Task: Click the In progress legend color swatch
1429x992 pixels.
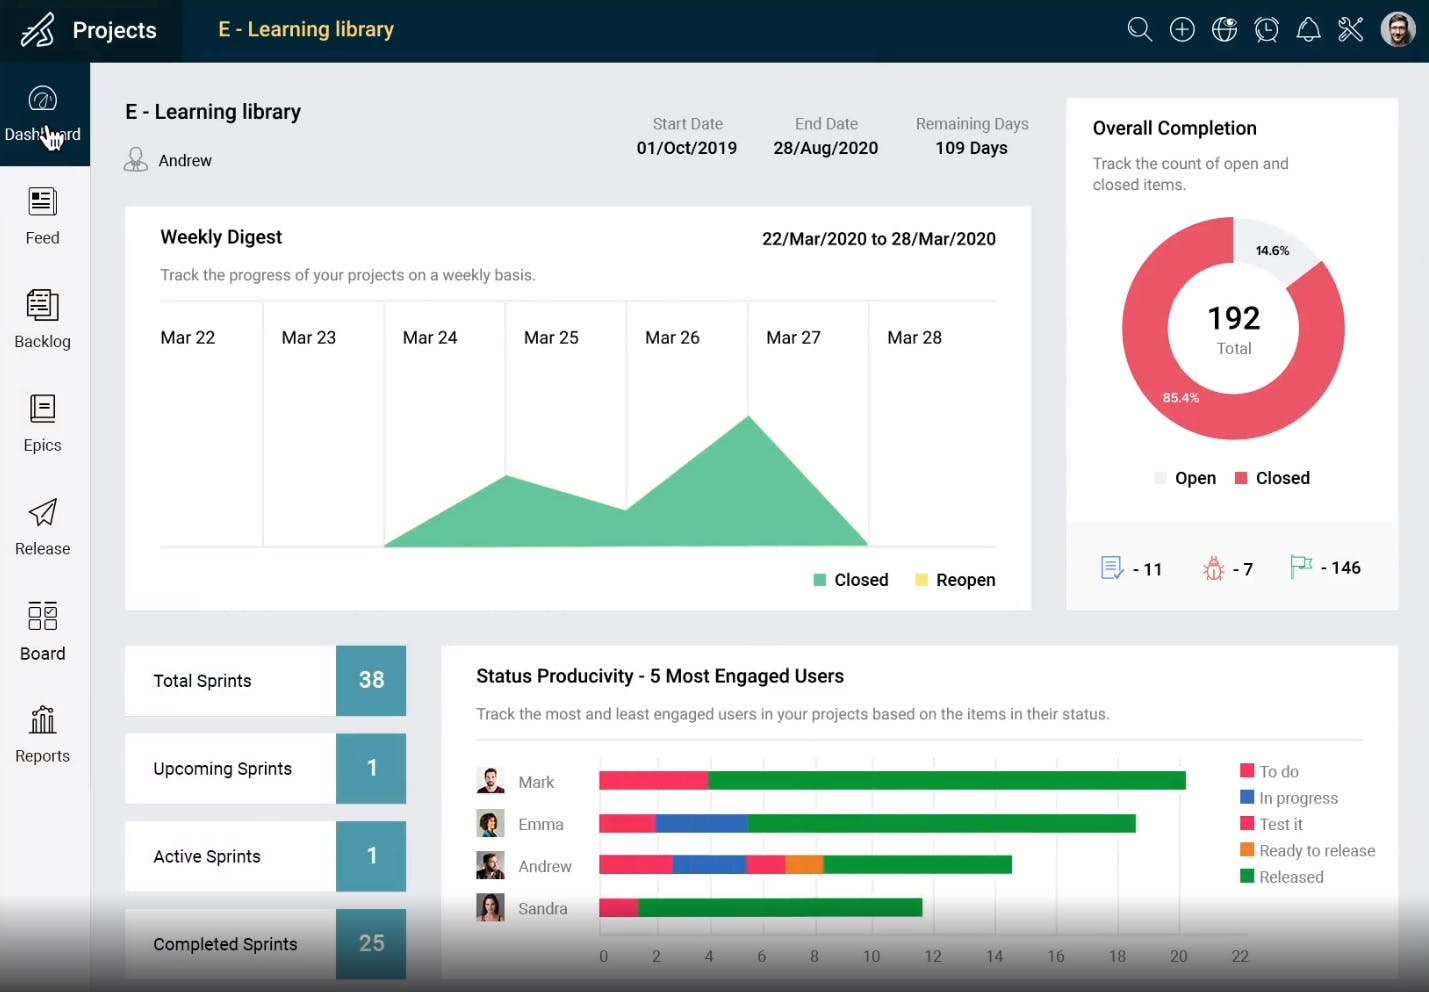Action: (1247, 797)
